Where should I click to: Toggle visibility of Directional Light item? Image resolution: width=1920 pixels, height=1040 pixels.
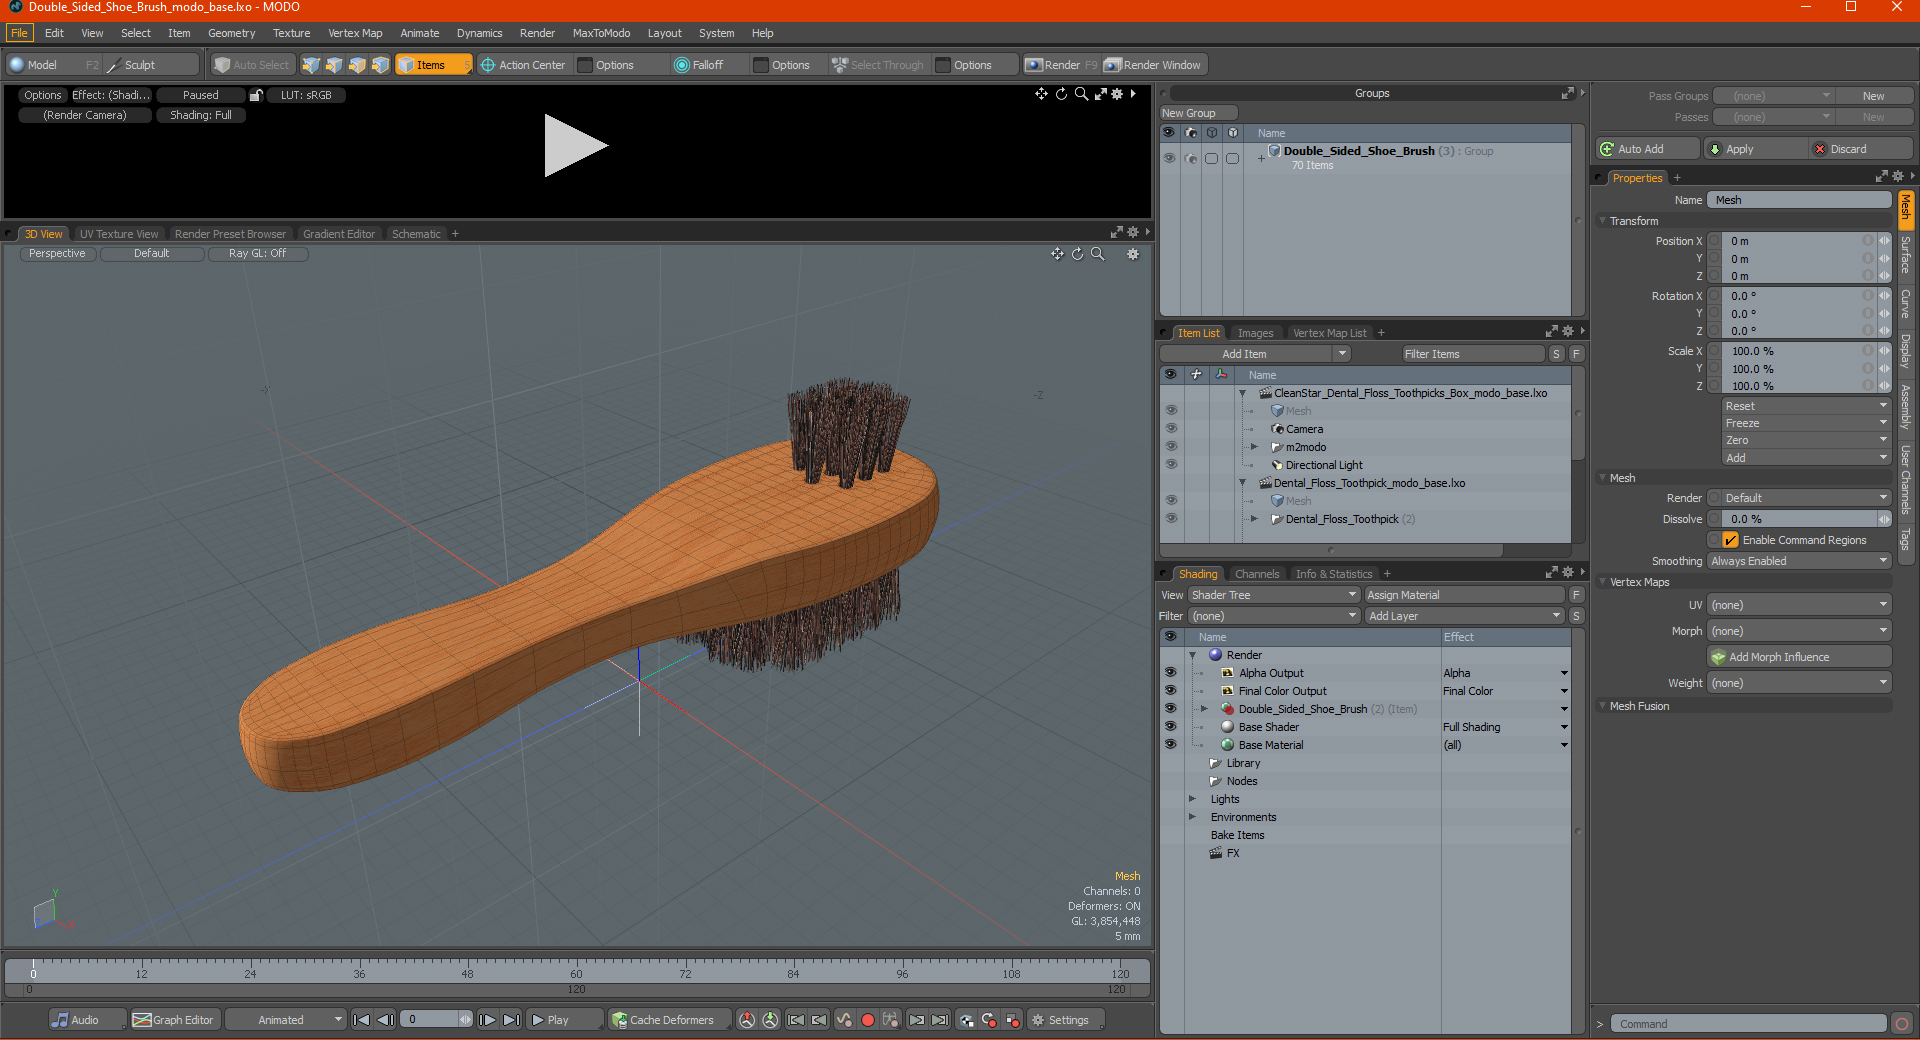1170,465
